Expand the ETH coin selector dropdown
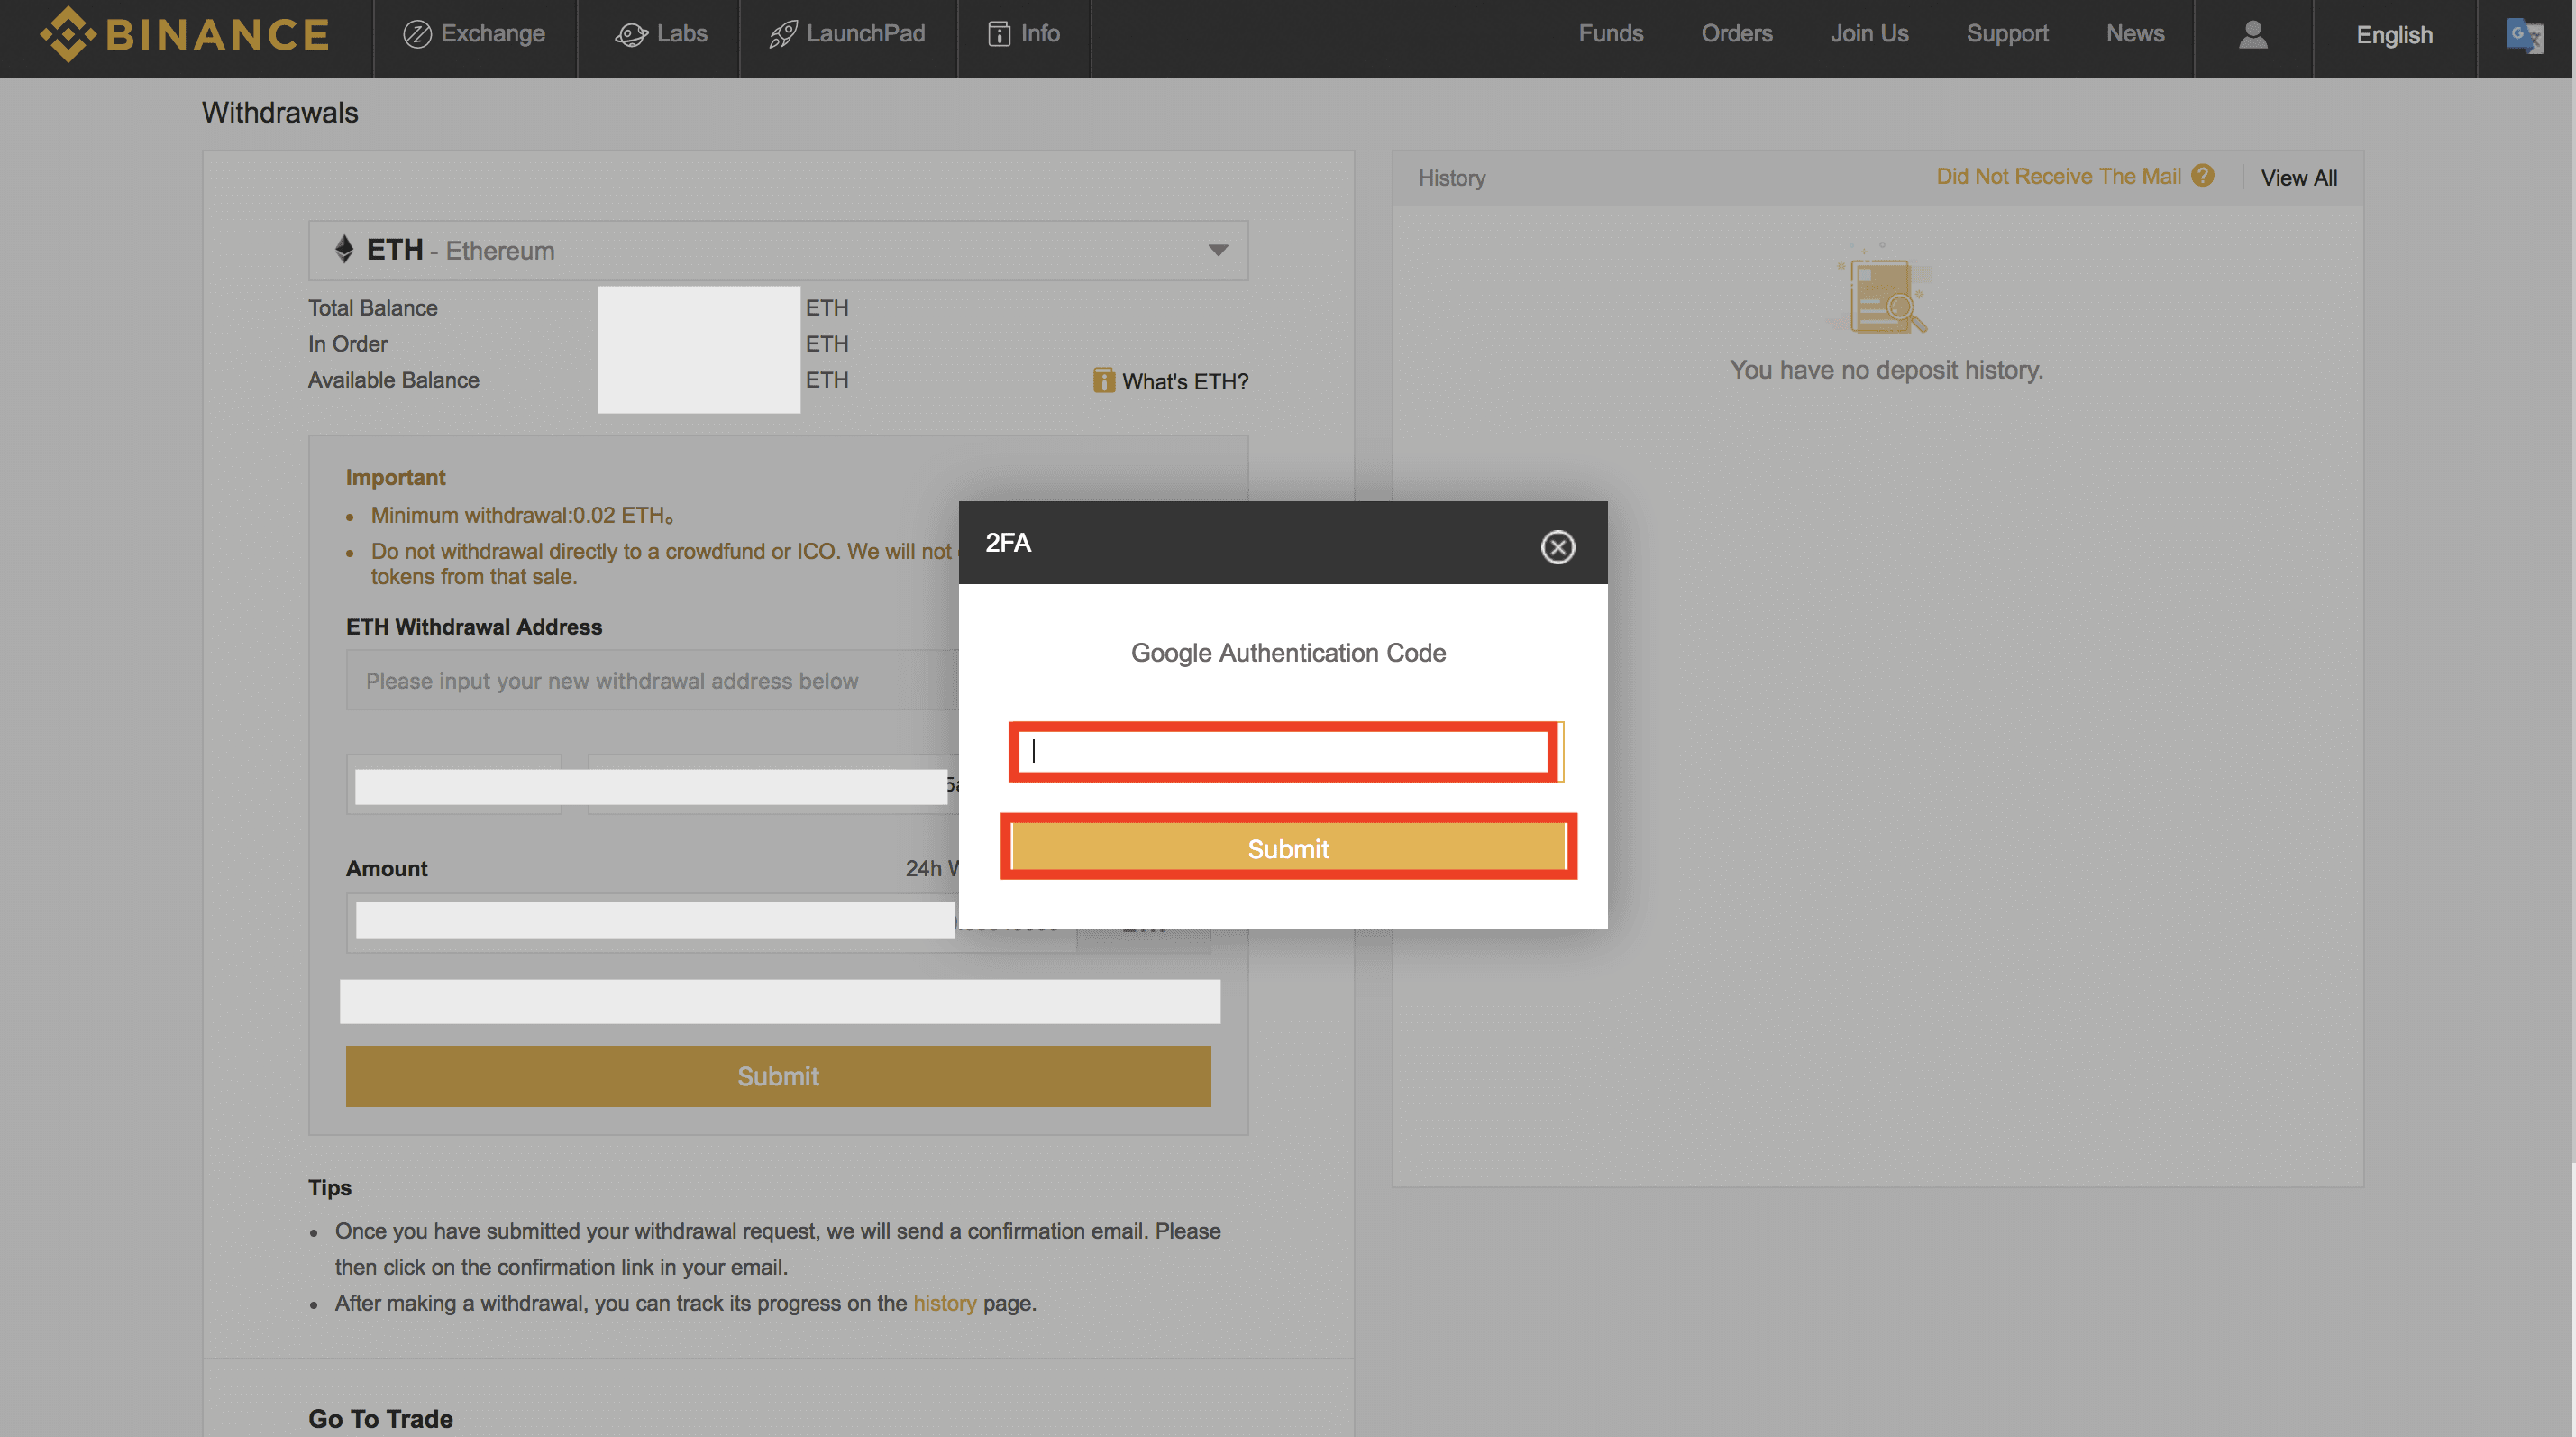The image size is (2576, 1437). (x=1217, y=250)
